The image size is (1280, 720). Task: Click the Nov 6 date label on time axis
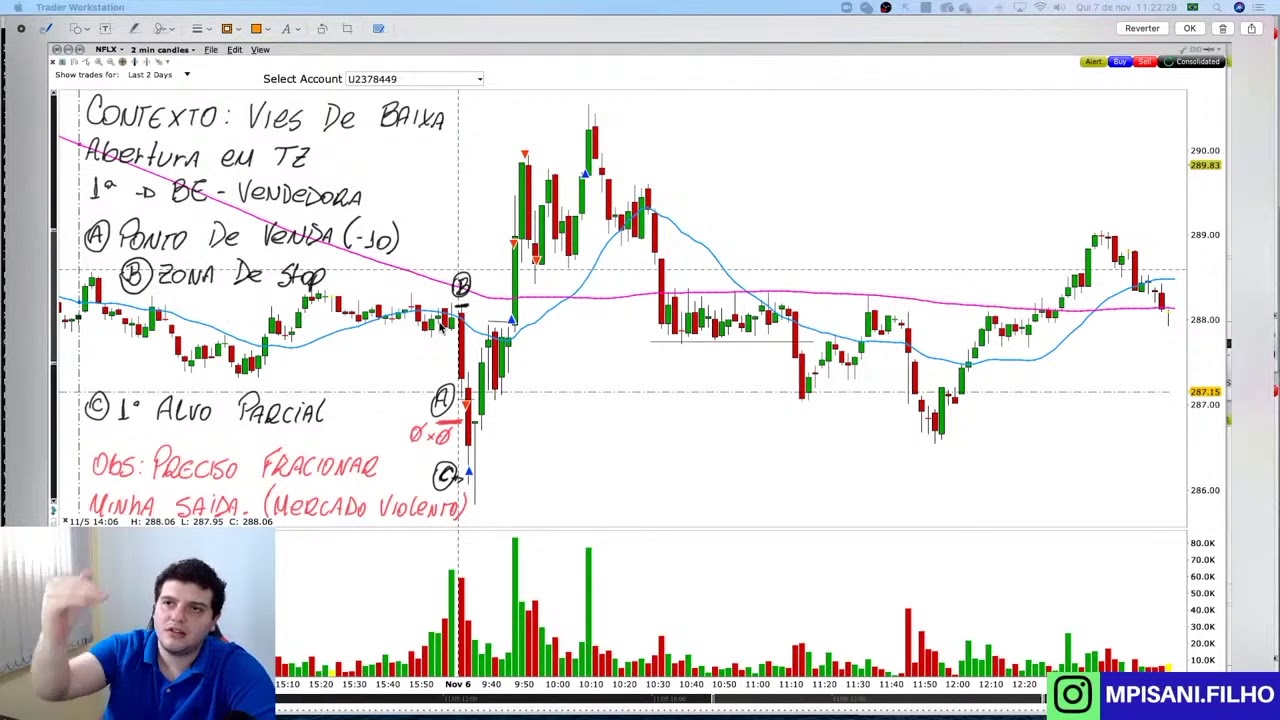[x=458, y=685]
